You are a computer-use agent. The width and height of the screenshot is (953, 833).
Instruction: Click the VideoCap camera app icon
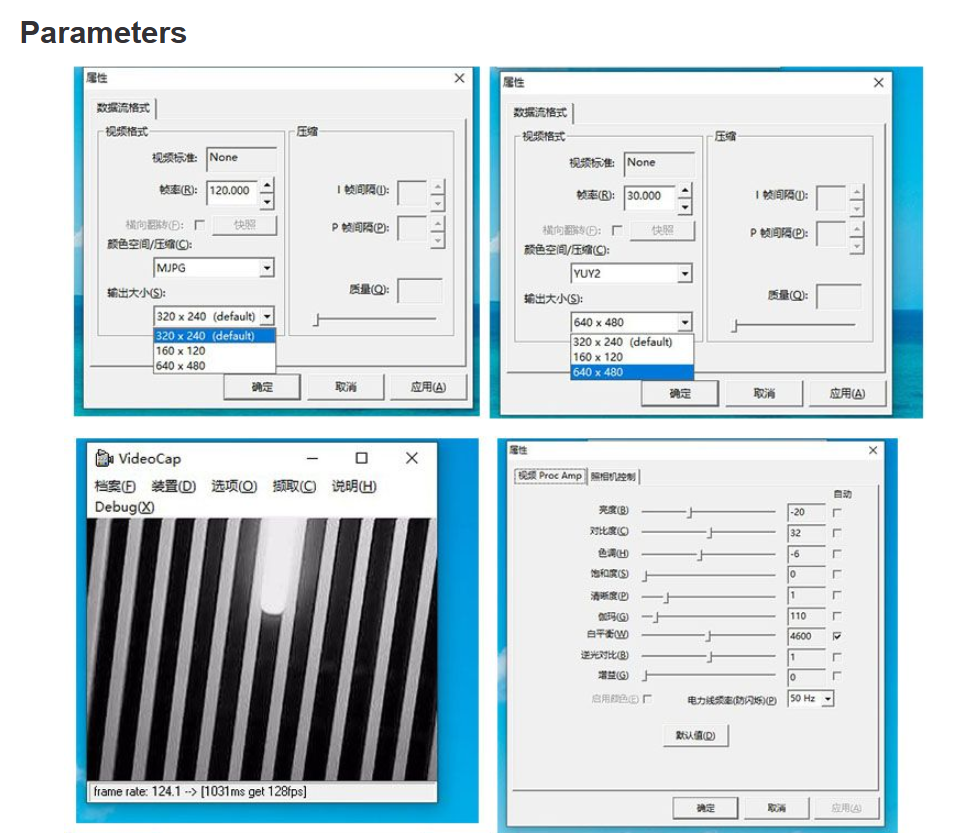point(105,458)
